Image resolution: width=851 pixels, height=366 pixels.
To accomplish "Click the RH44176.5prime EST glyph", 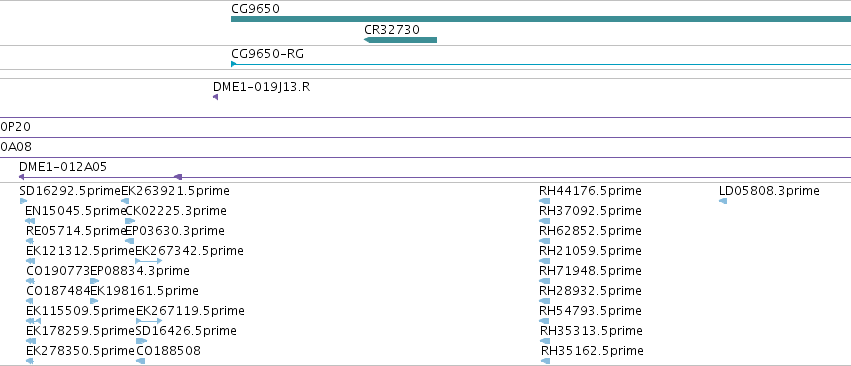I will coord(544,201).
